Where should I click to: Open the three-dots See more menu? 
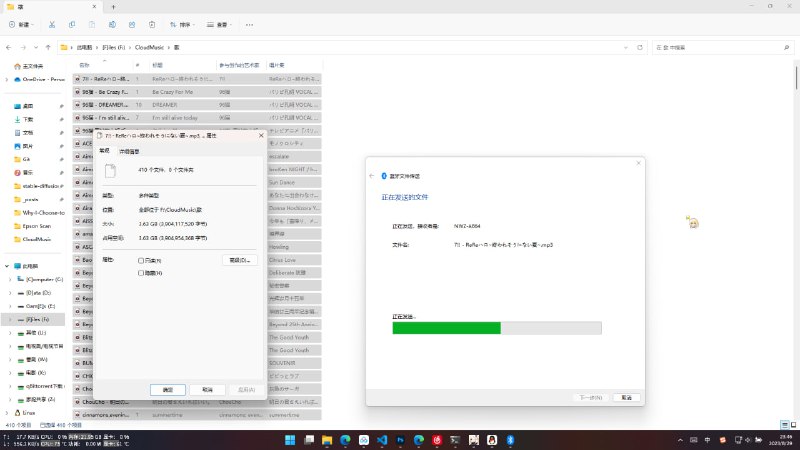pyautogui.click(x=249, y=24)
